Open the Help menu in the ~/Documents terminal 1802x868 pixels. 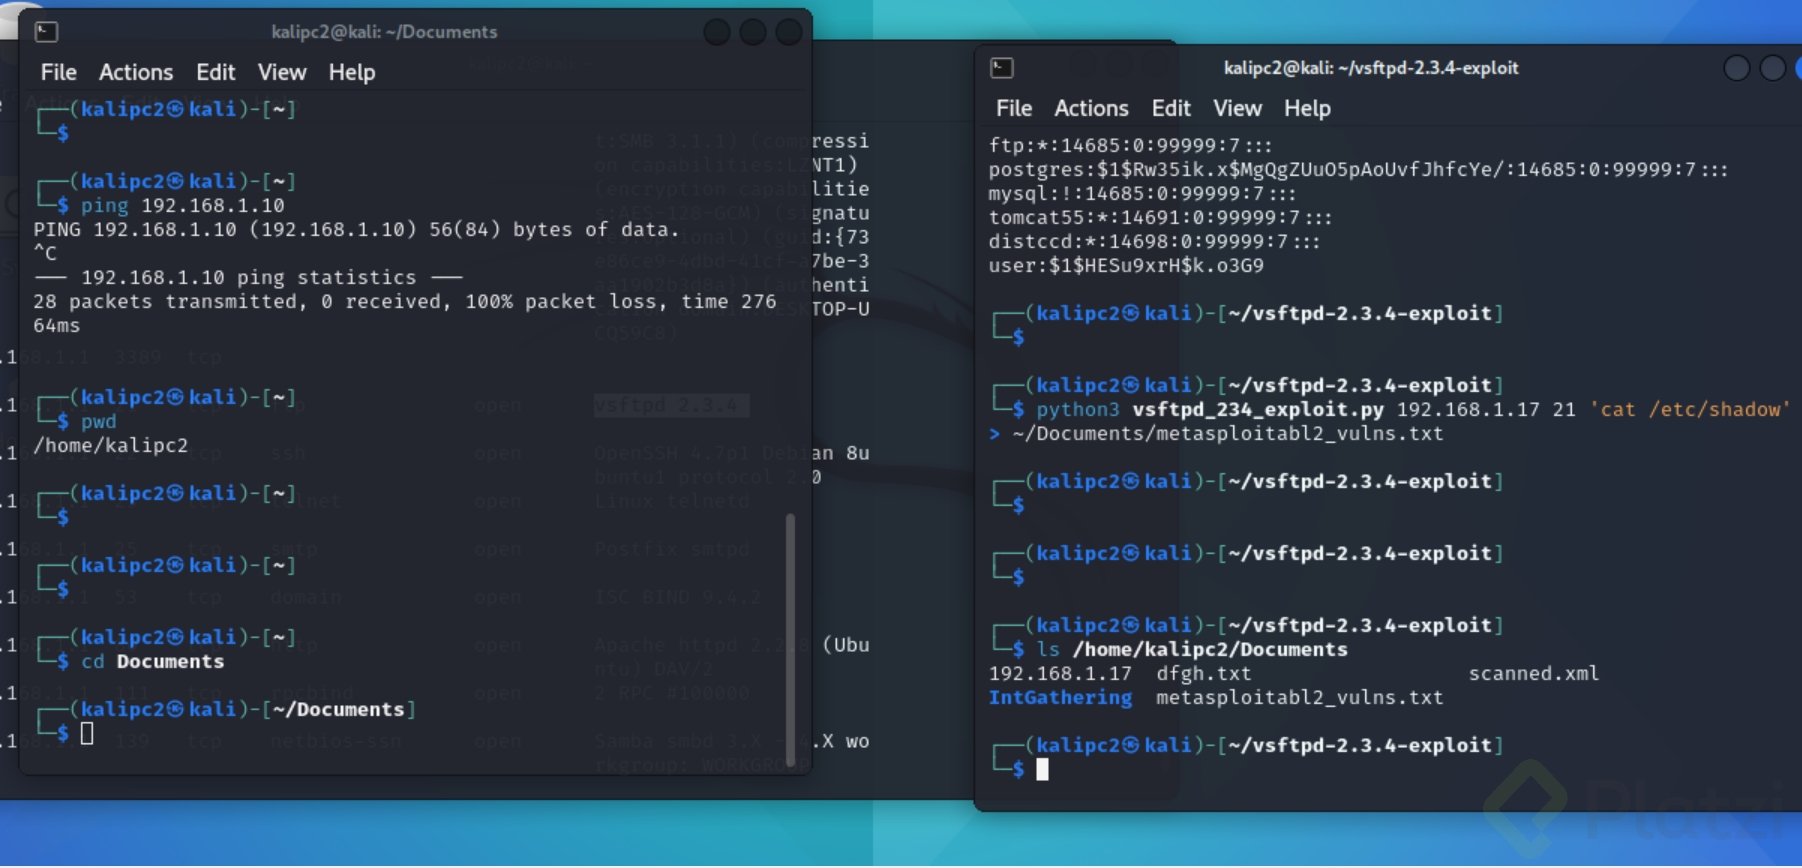352,72
